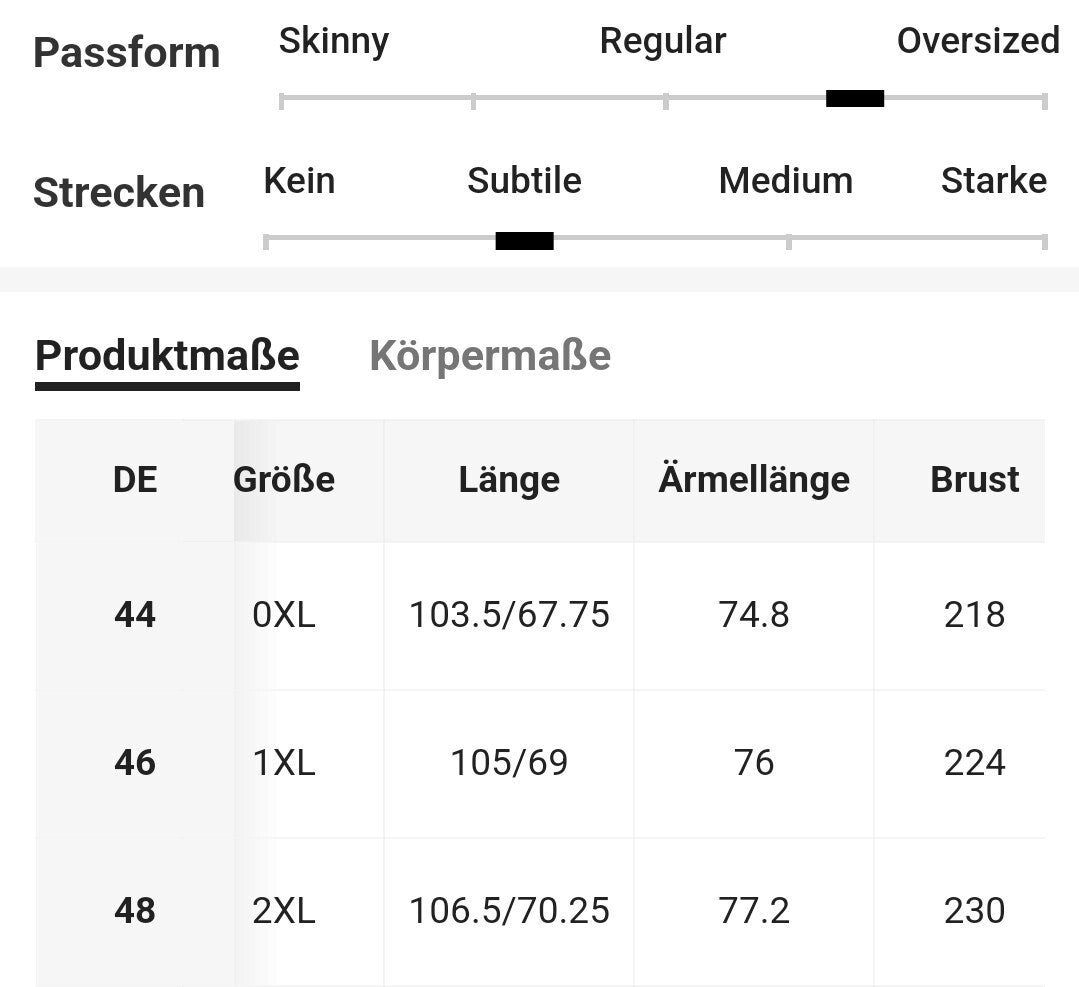Click the Starke stretch label
Screen dimensions: 1079x987
[x=993, y=182]
